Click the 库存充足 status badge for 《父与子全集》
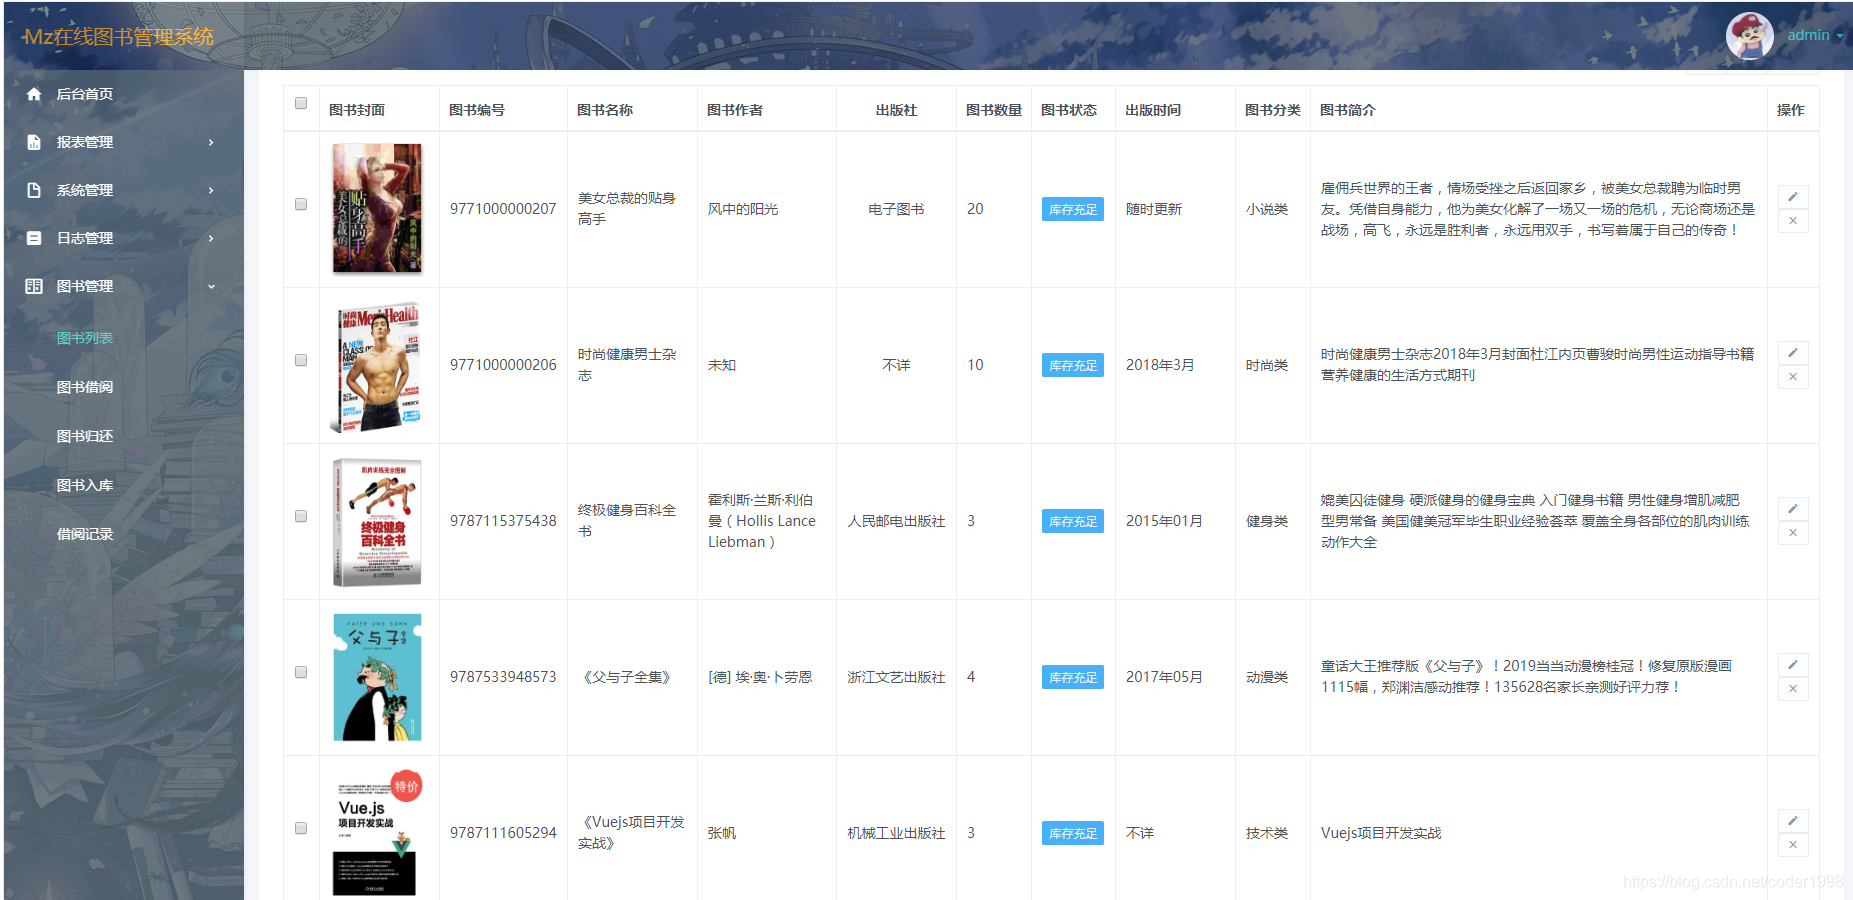Viewport: 1853px width, 900px height. click(1072, 677)
